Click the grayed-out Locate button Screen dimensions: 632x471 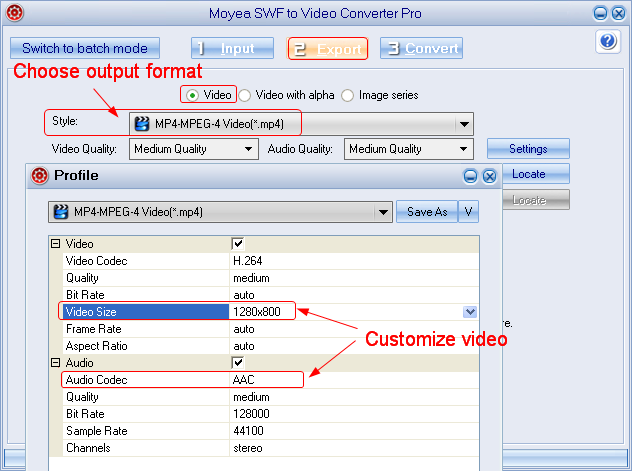coord(536,200)
